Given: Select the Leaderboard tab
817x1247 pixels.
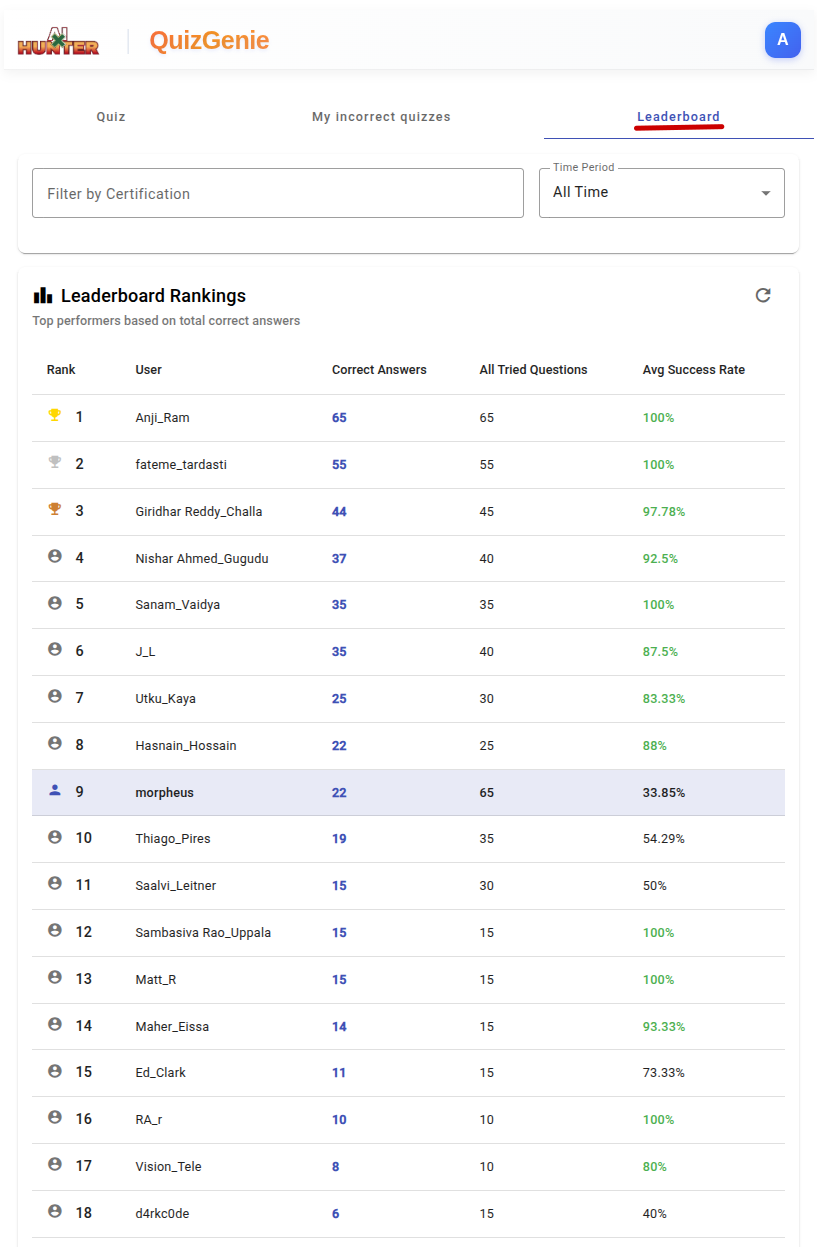Looking at the screenshot, I should pos(678,117).
